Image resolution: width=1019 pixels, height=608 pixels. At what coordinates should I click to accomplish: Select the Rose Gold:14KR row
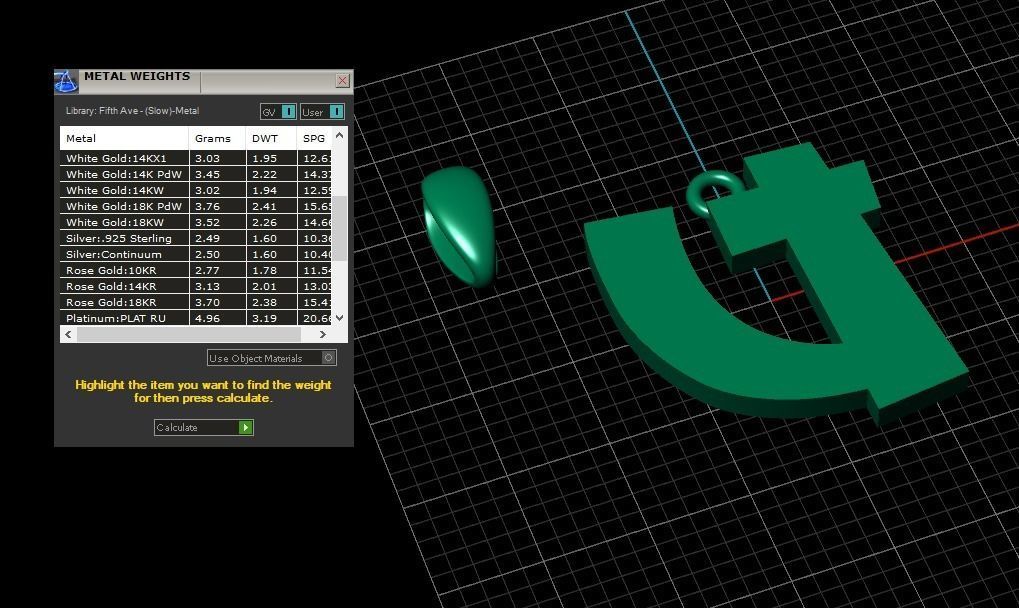pyautogui.click(x=196, y=286)
